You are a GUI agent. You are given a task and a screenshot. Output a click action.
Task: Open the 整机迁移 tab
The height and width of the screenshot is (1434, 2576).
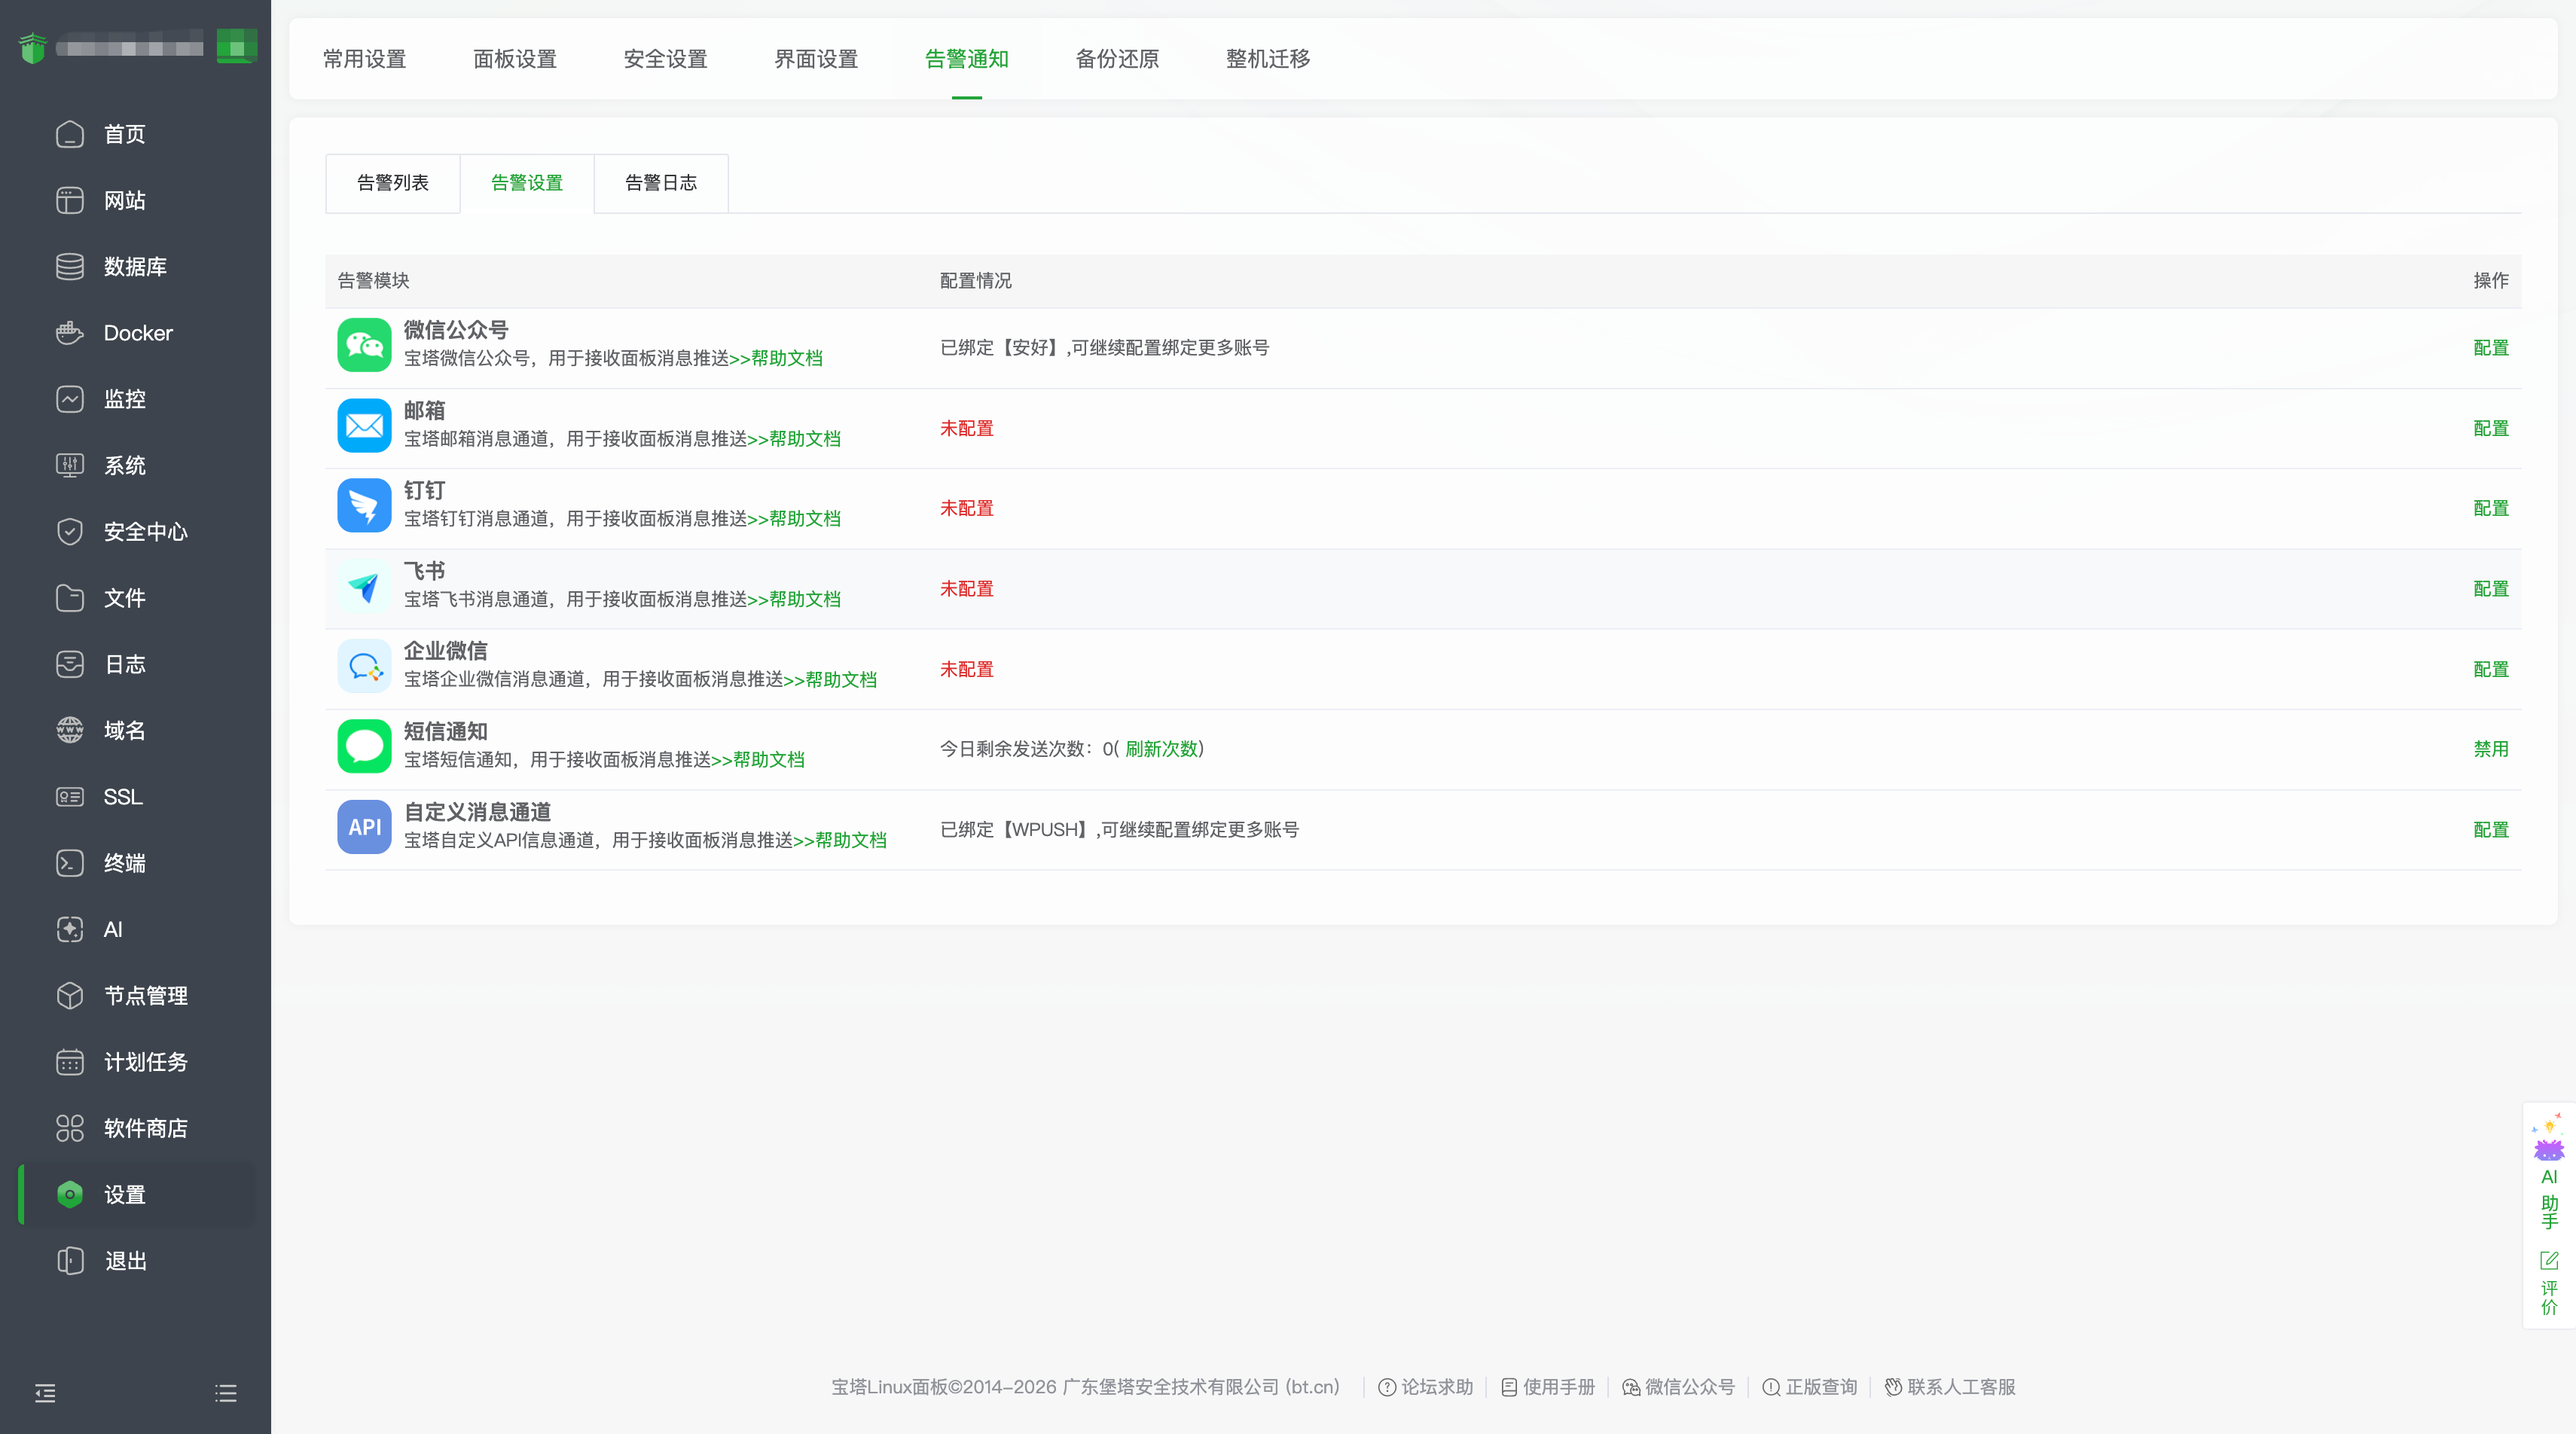click(1268, 59)
